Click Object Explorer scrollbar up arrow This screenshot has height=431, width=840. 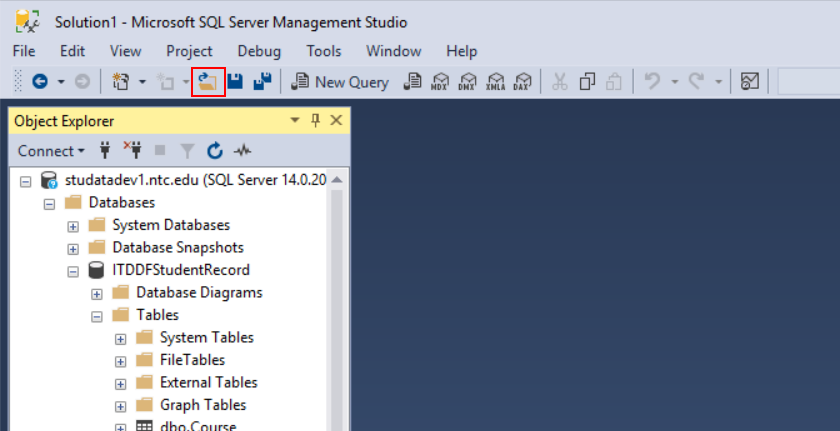(336, 180)
